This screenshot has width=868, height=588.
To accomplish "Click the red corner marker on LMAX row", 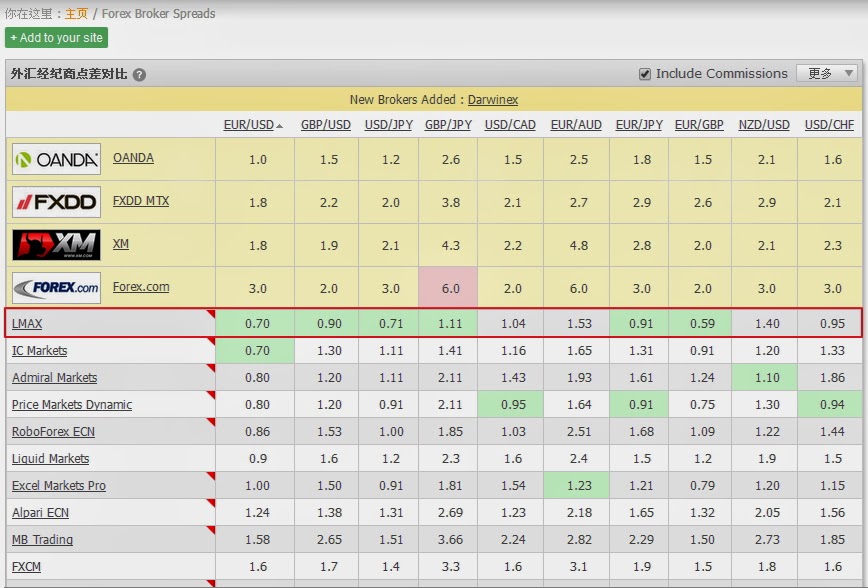I will click(211, 313).
